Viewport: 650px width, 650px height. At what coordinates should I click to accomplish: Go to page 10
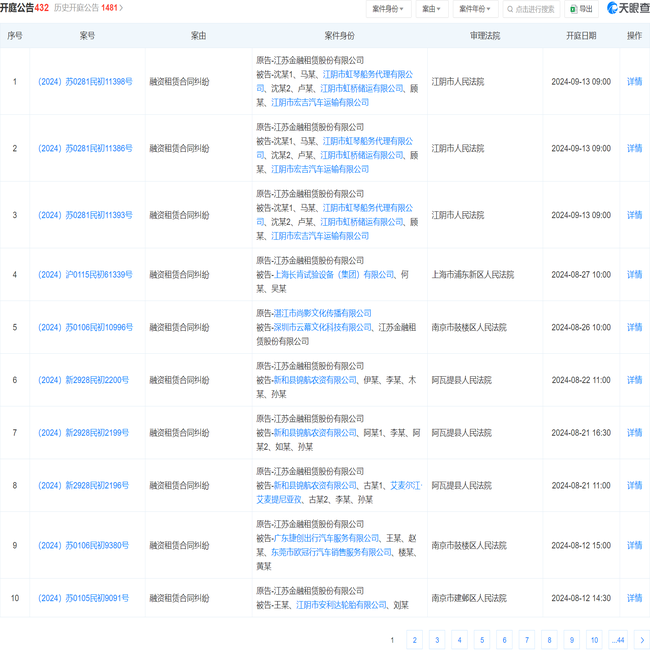[x=594, y=640]
